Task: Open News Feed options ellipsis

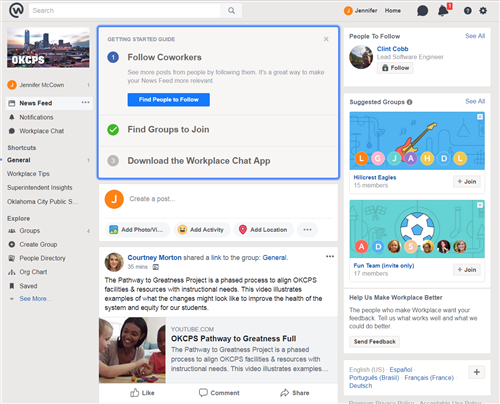Action: point(85,102)
